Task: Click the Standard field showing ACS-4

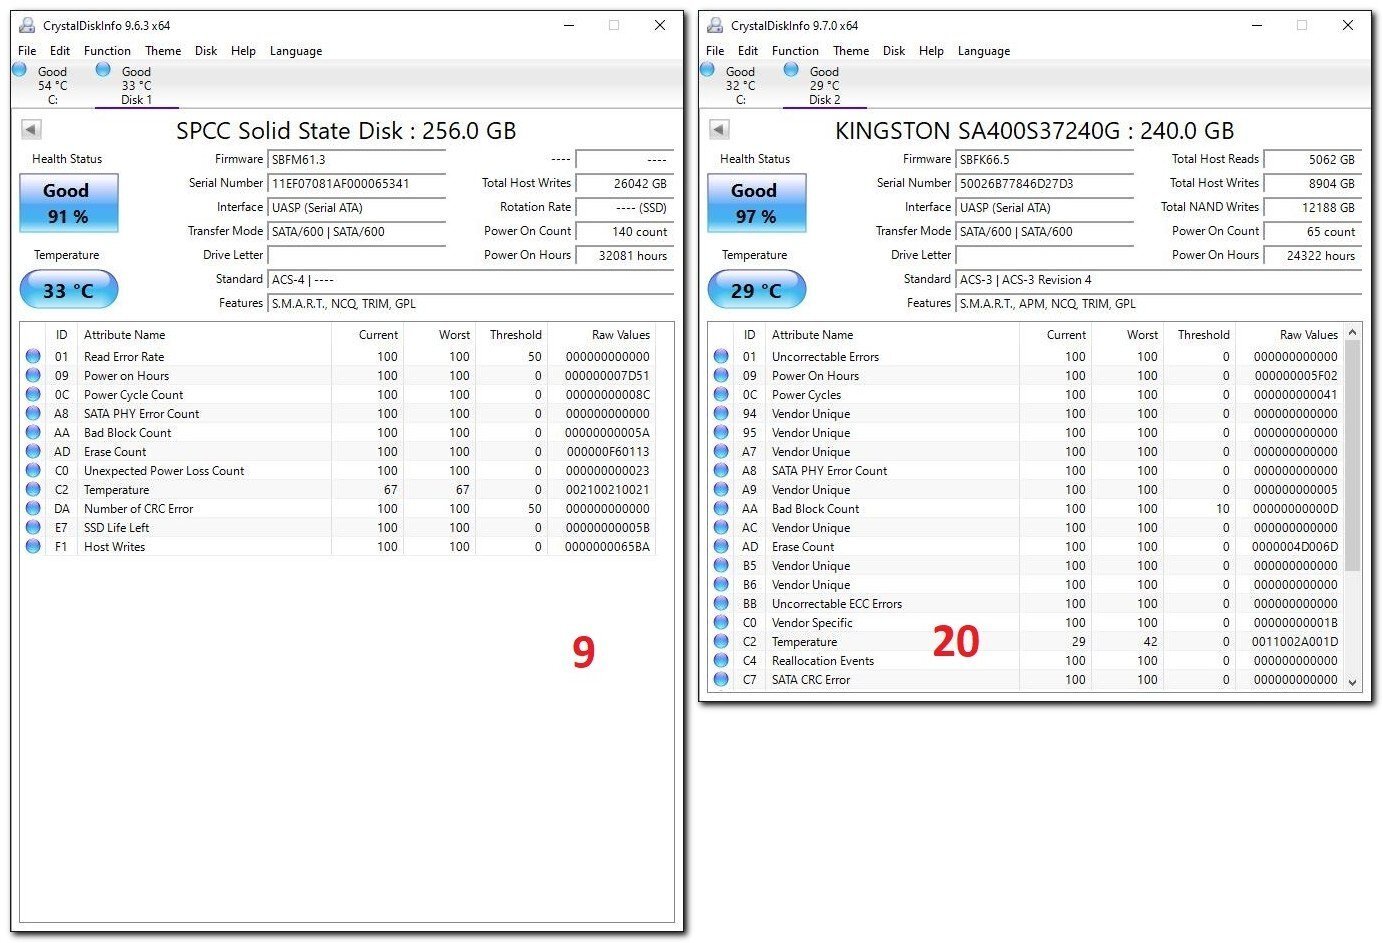Action: (x=471, y=280)
